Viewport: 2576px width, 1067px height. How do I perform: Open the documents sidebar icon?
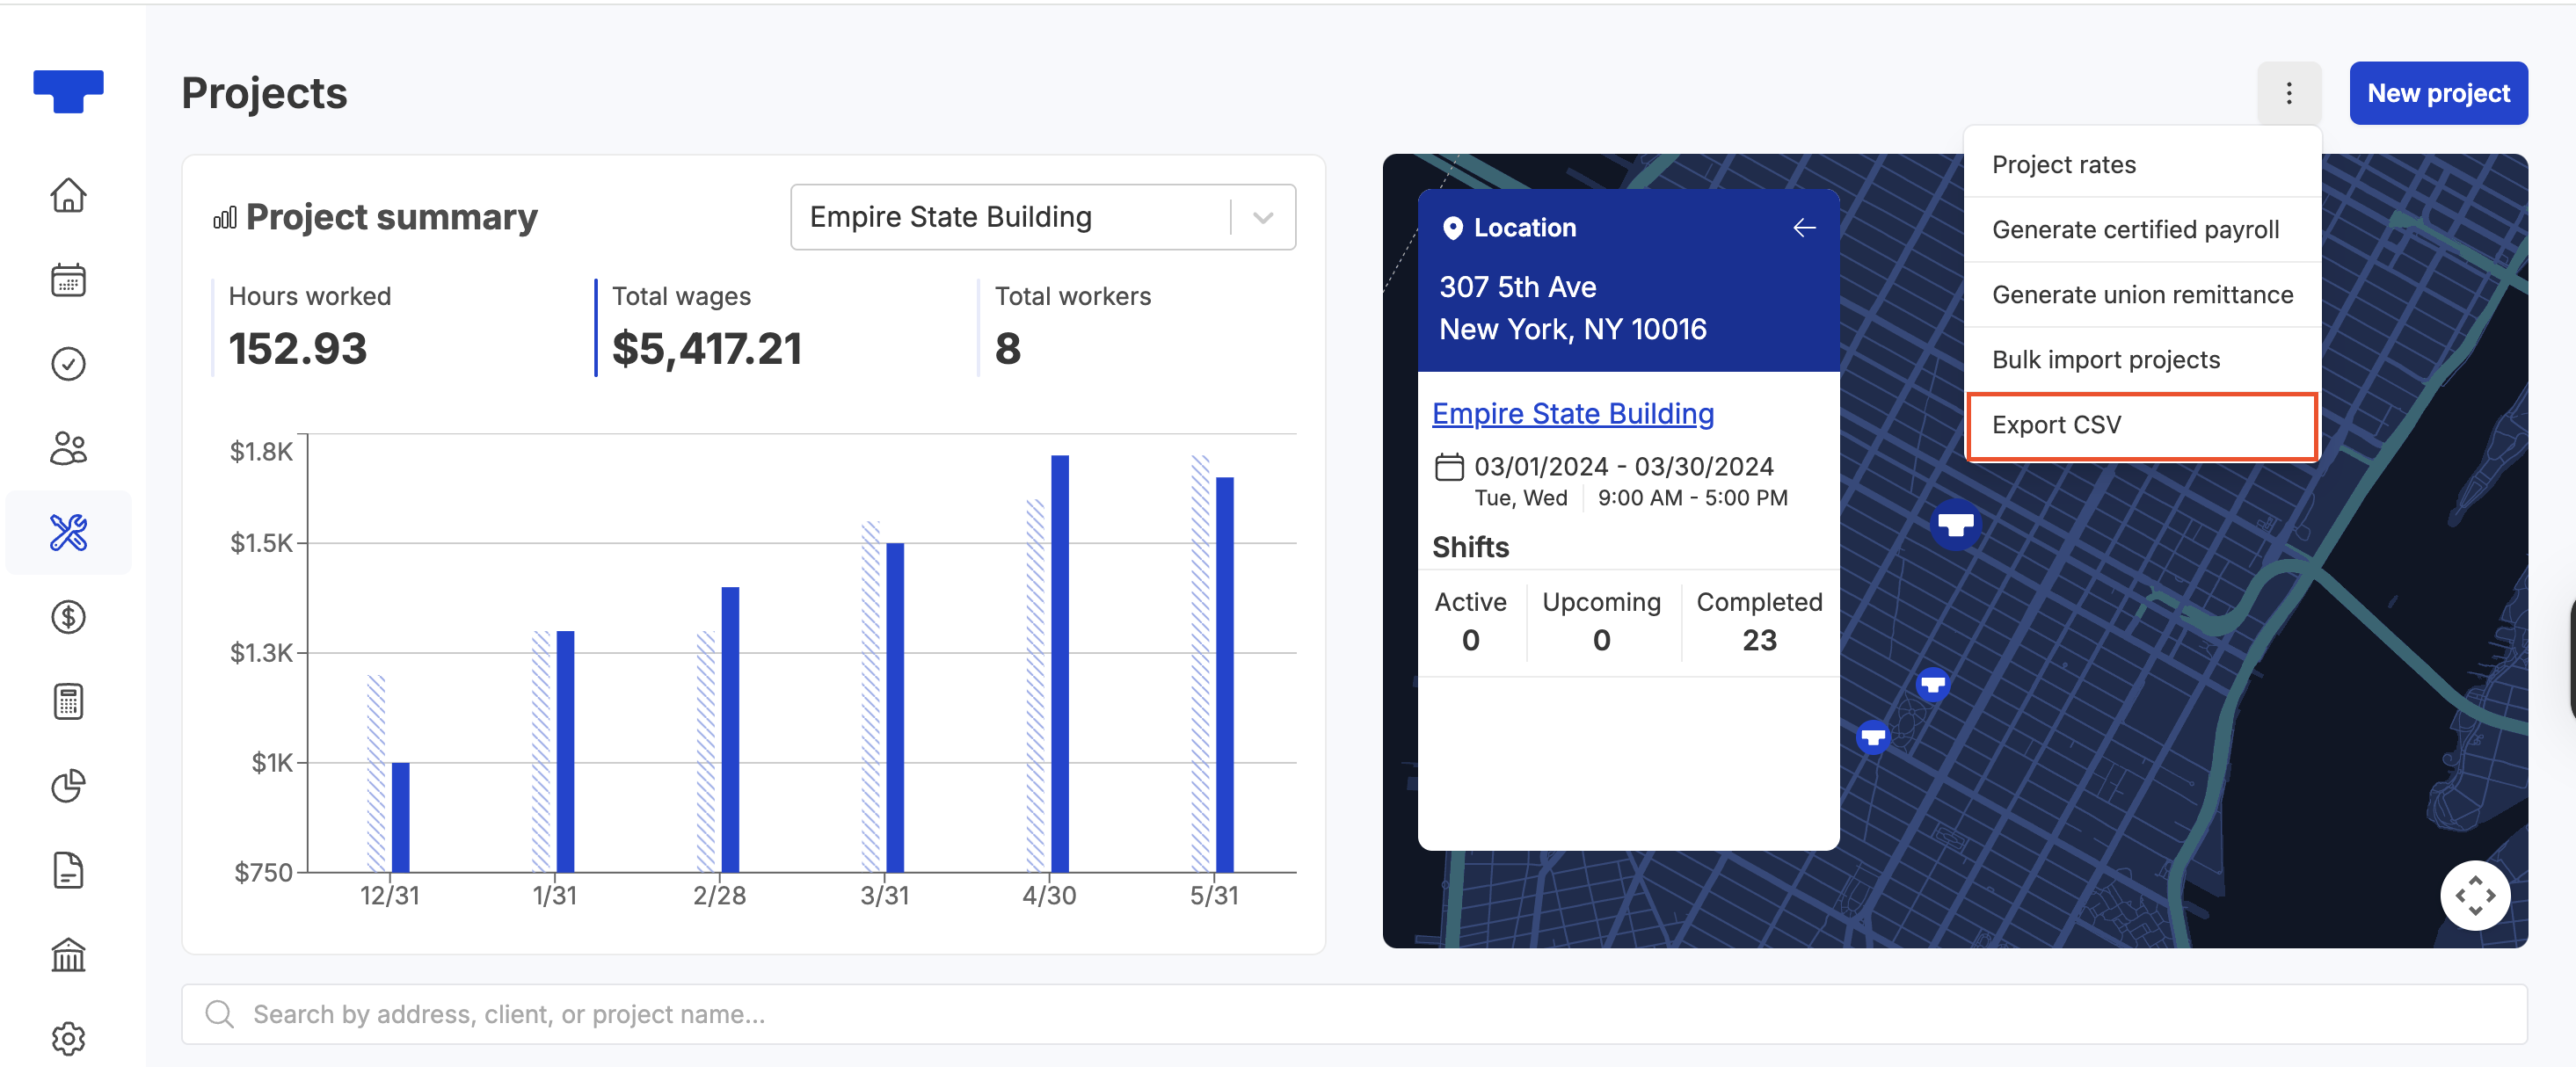pyautogui.click(x=68, y=870)
